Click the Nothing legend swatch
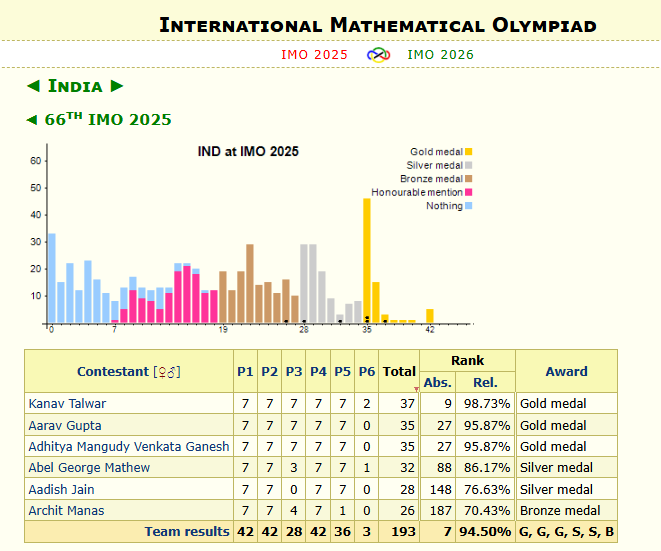Viewport: 661px width, 551px height. [x=468, y=206]
